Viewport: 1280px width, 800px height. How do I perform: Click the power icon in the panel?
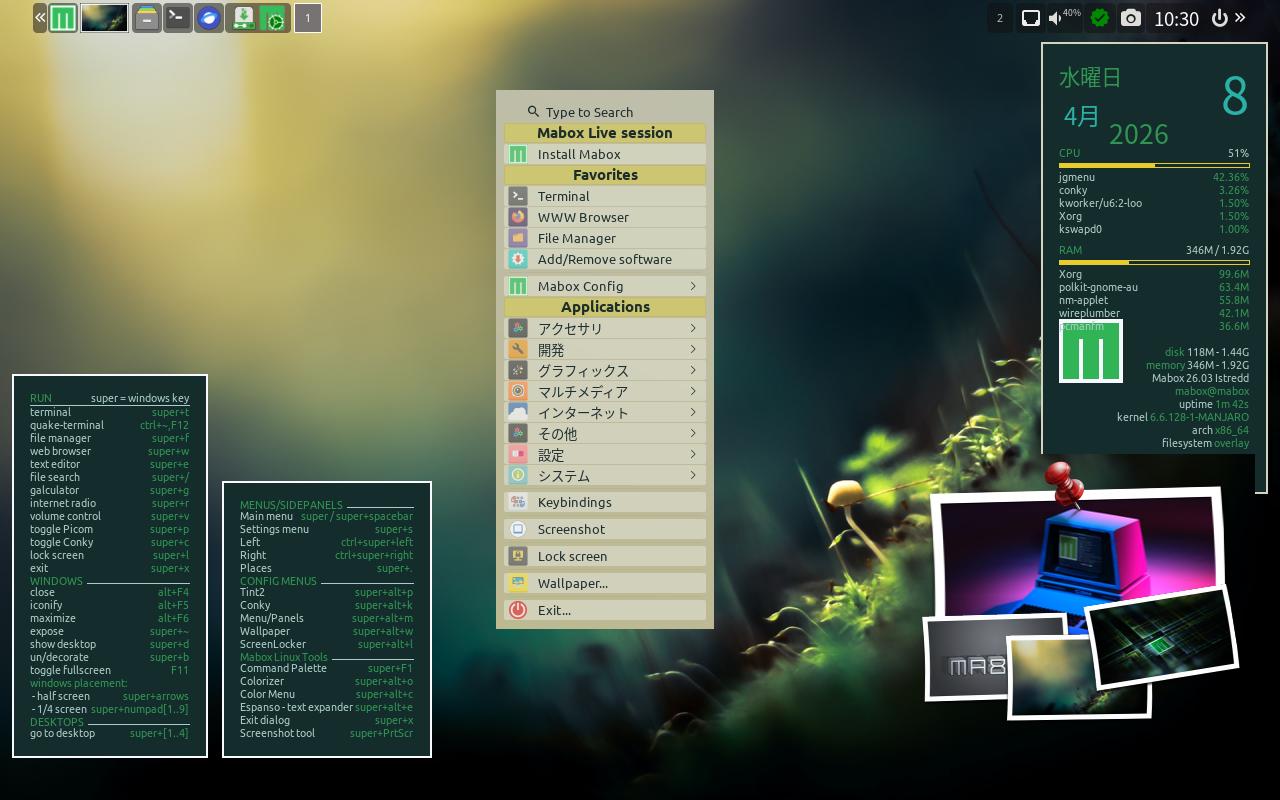1219,18
